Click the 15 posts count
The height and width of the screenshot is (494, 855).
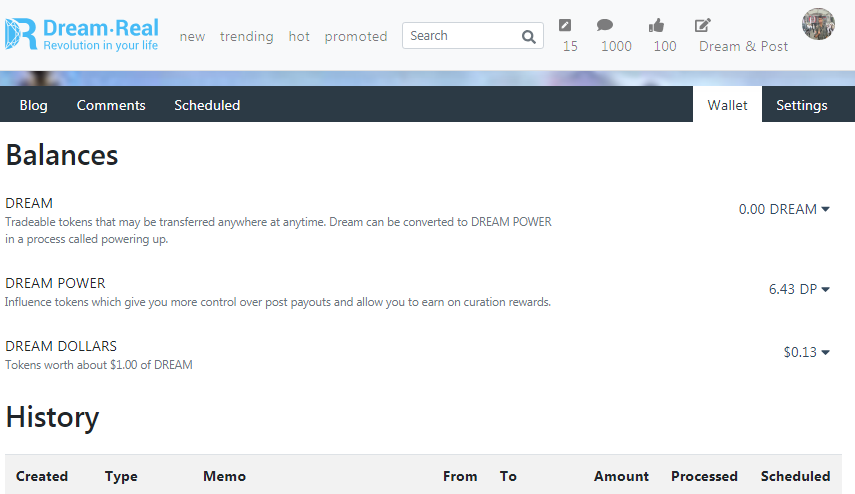[x=570, y=46]
